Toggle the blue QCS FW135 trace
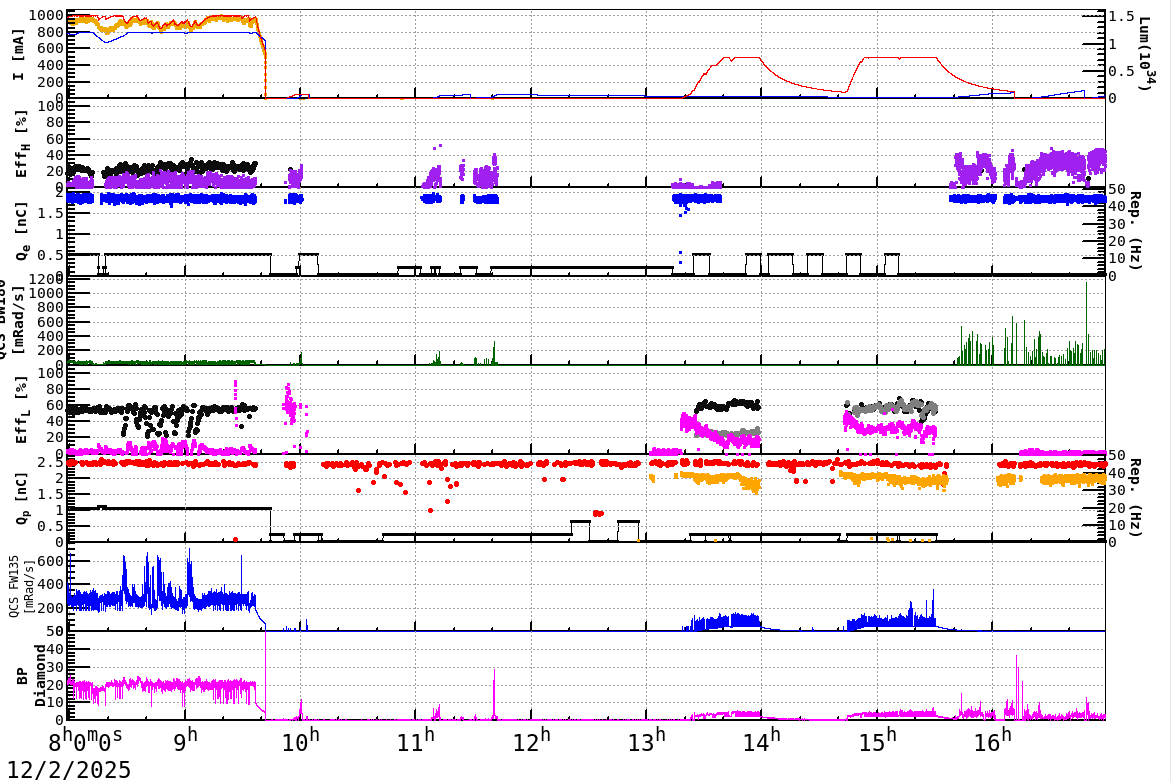This screenshot has width=1172, height=782. 150,600
